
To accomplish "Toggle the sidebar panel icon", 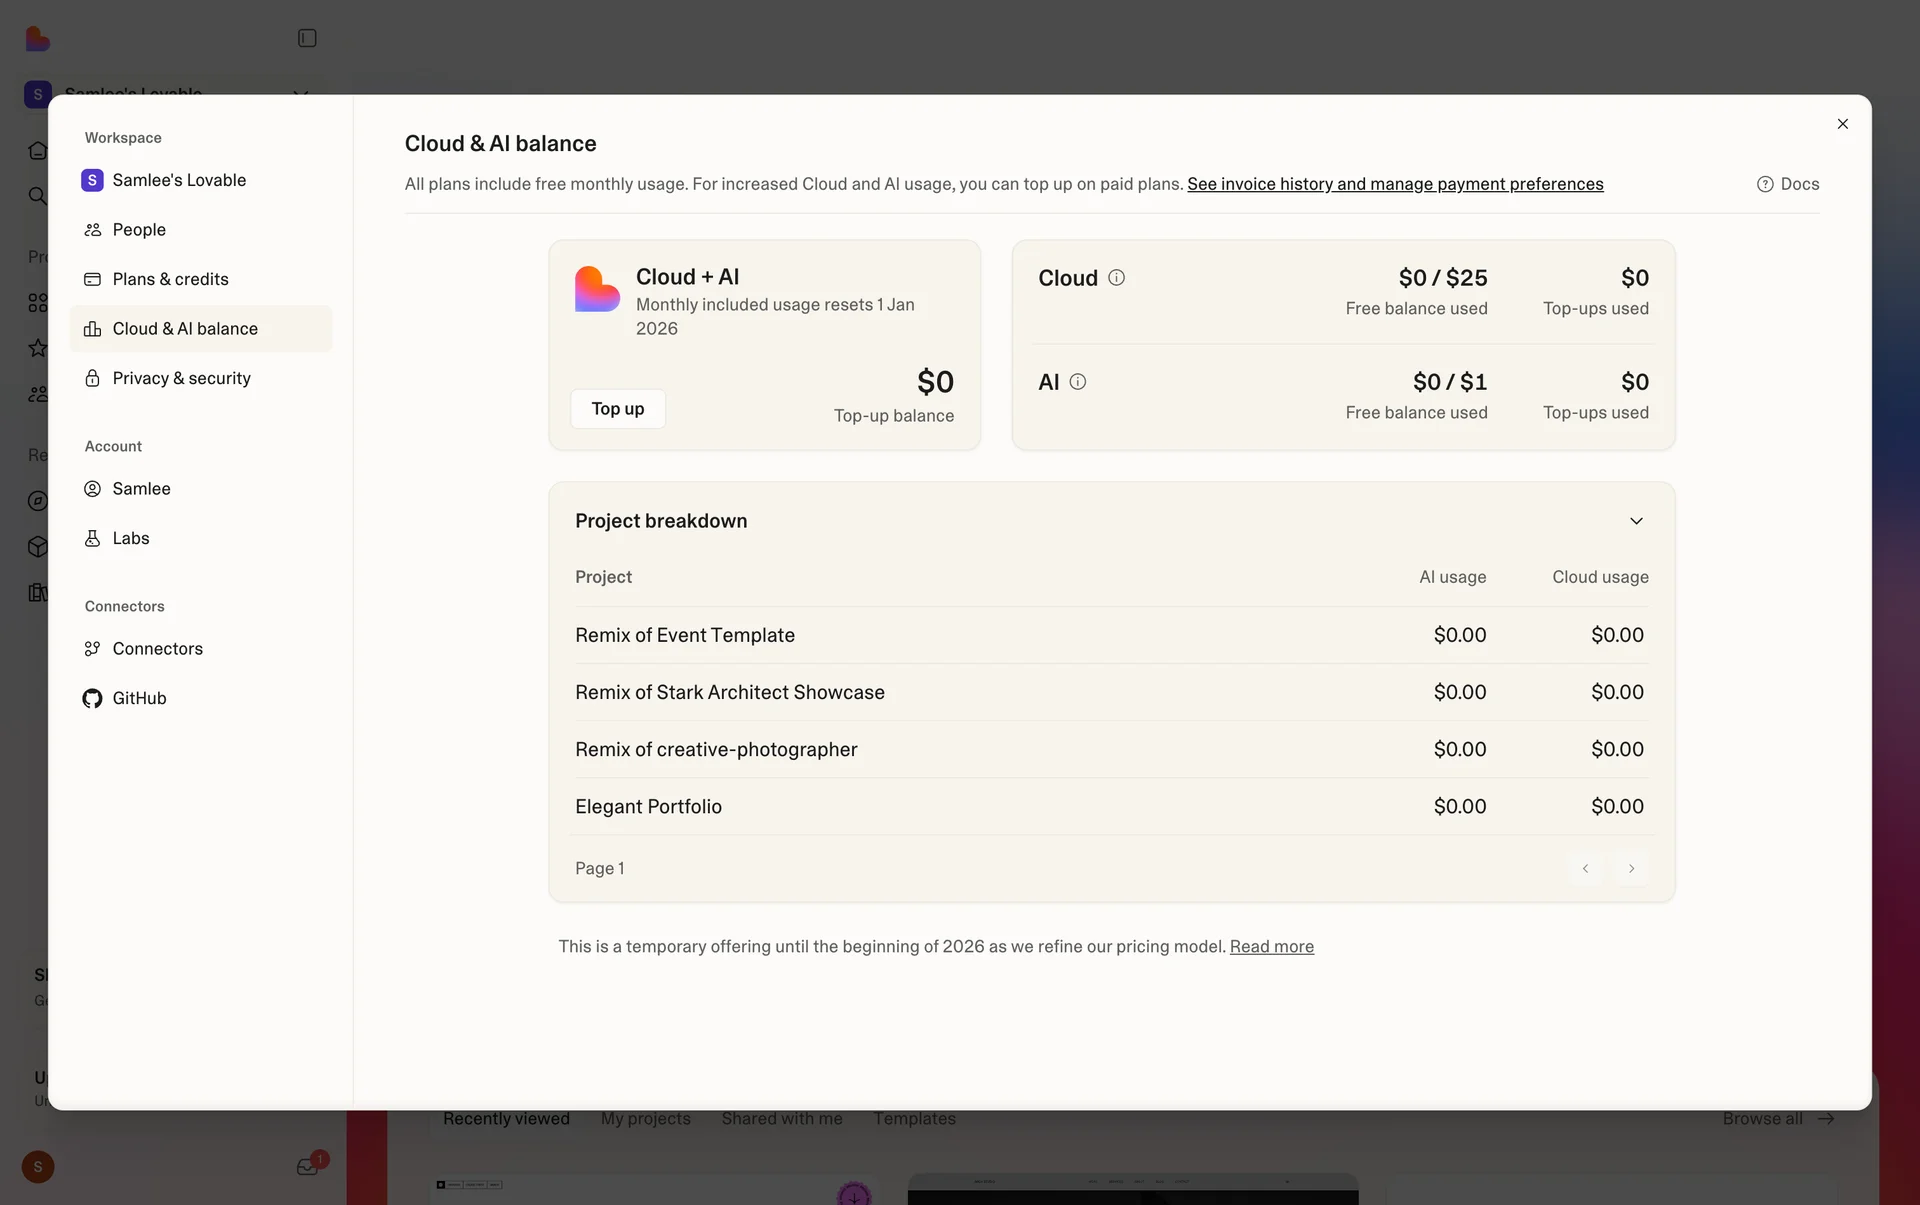I will coord(307,38).
